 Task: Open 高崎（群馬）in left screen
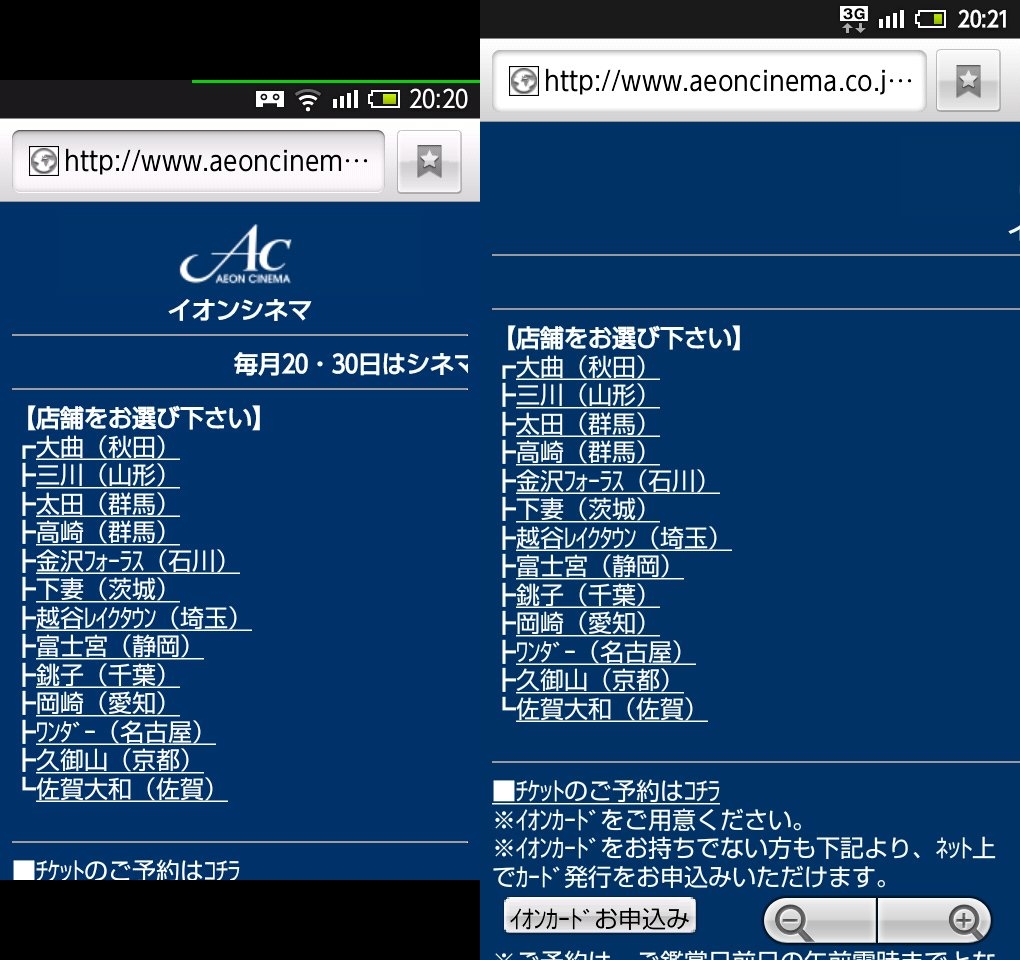pyautogui.click(x=107, y=533)
